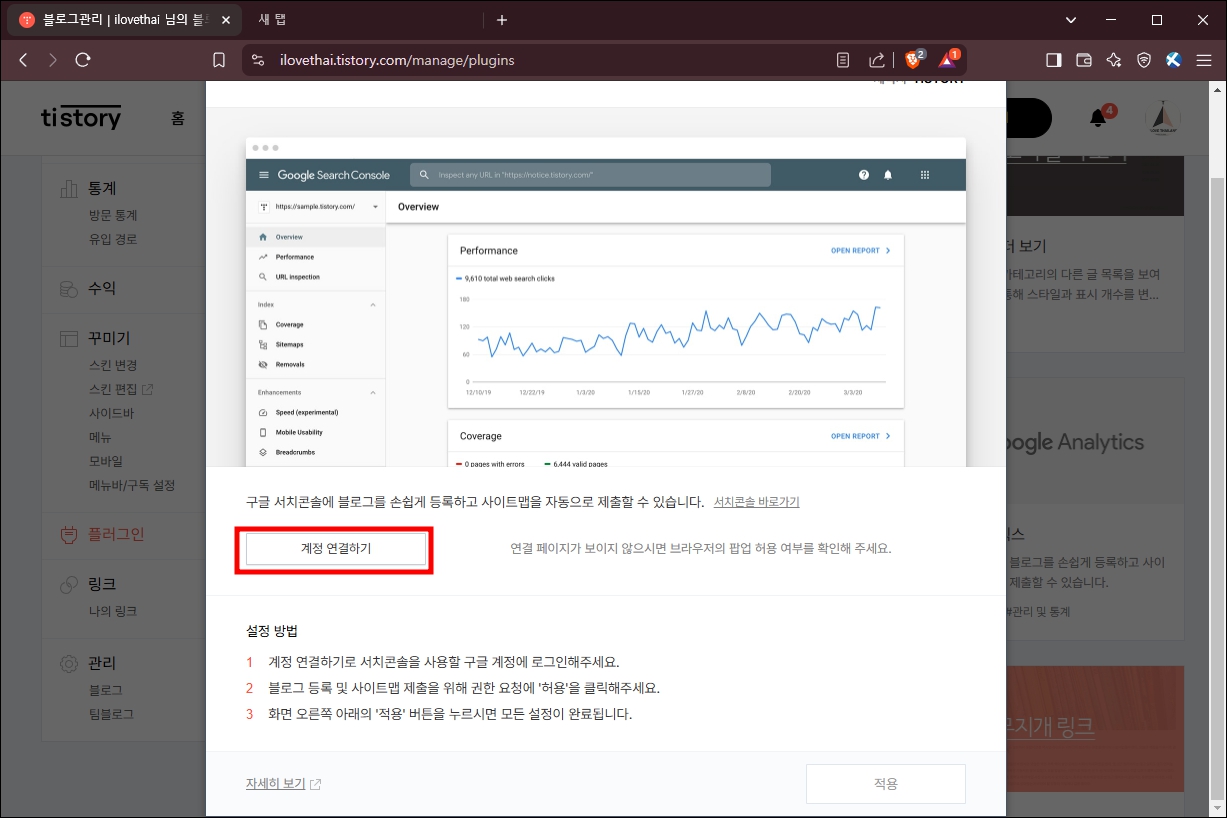
Task: Open 메뉴 under 꾸미기
Action: pyautogui.click(x=100, y=437)
